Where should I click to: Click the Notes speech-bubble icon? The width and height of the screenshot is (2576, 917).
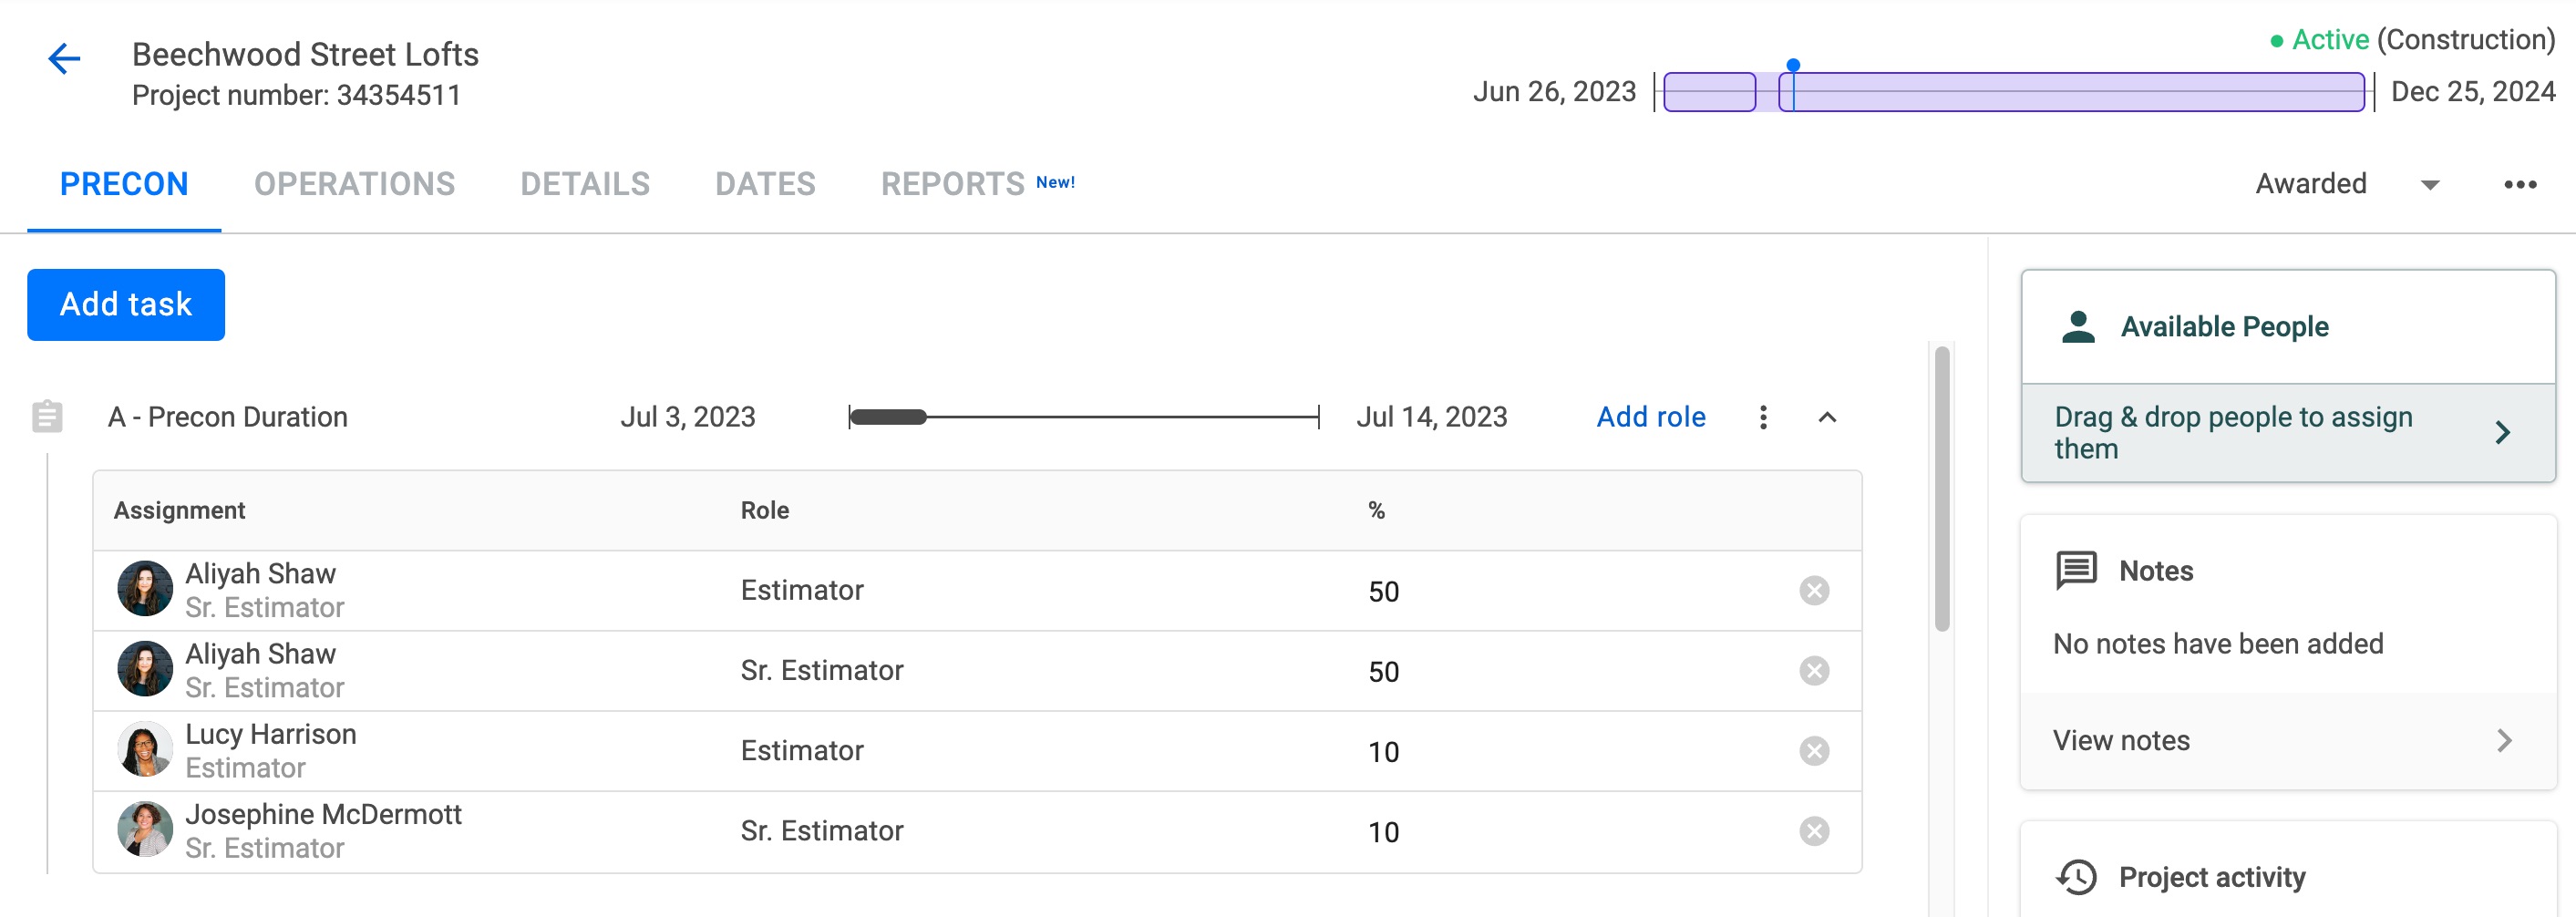[2079, 570]
